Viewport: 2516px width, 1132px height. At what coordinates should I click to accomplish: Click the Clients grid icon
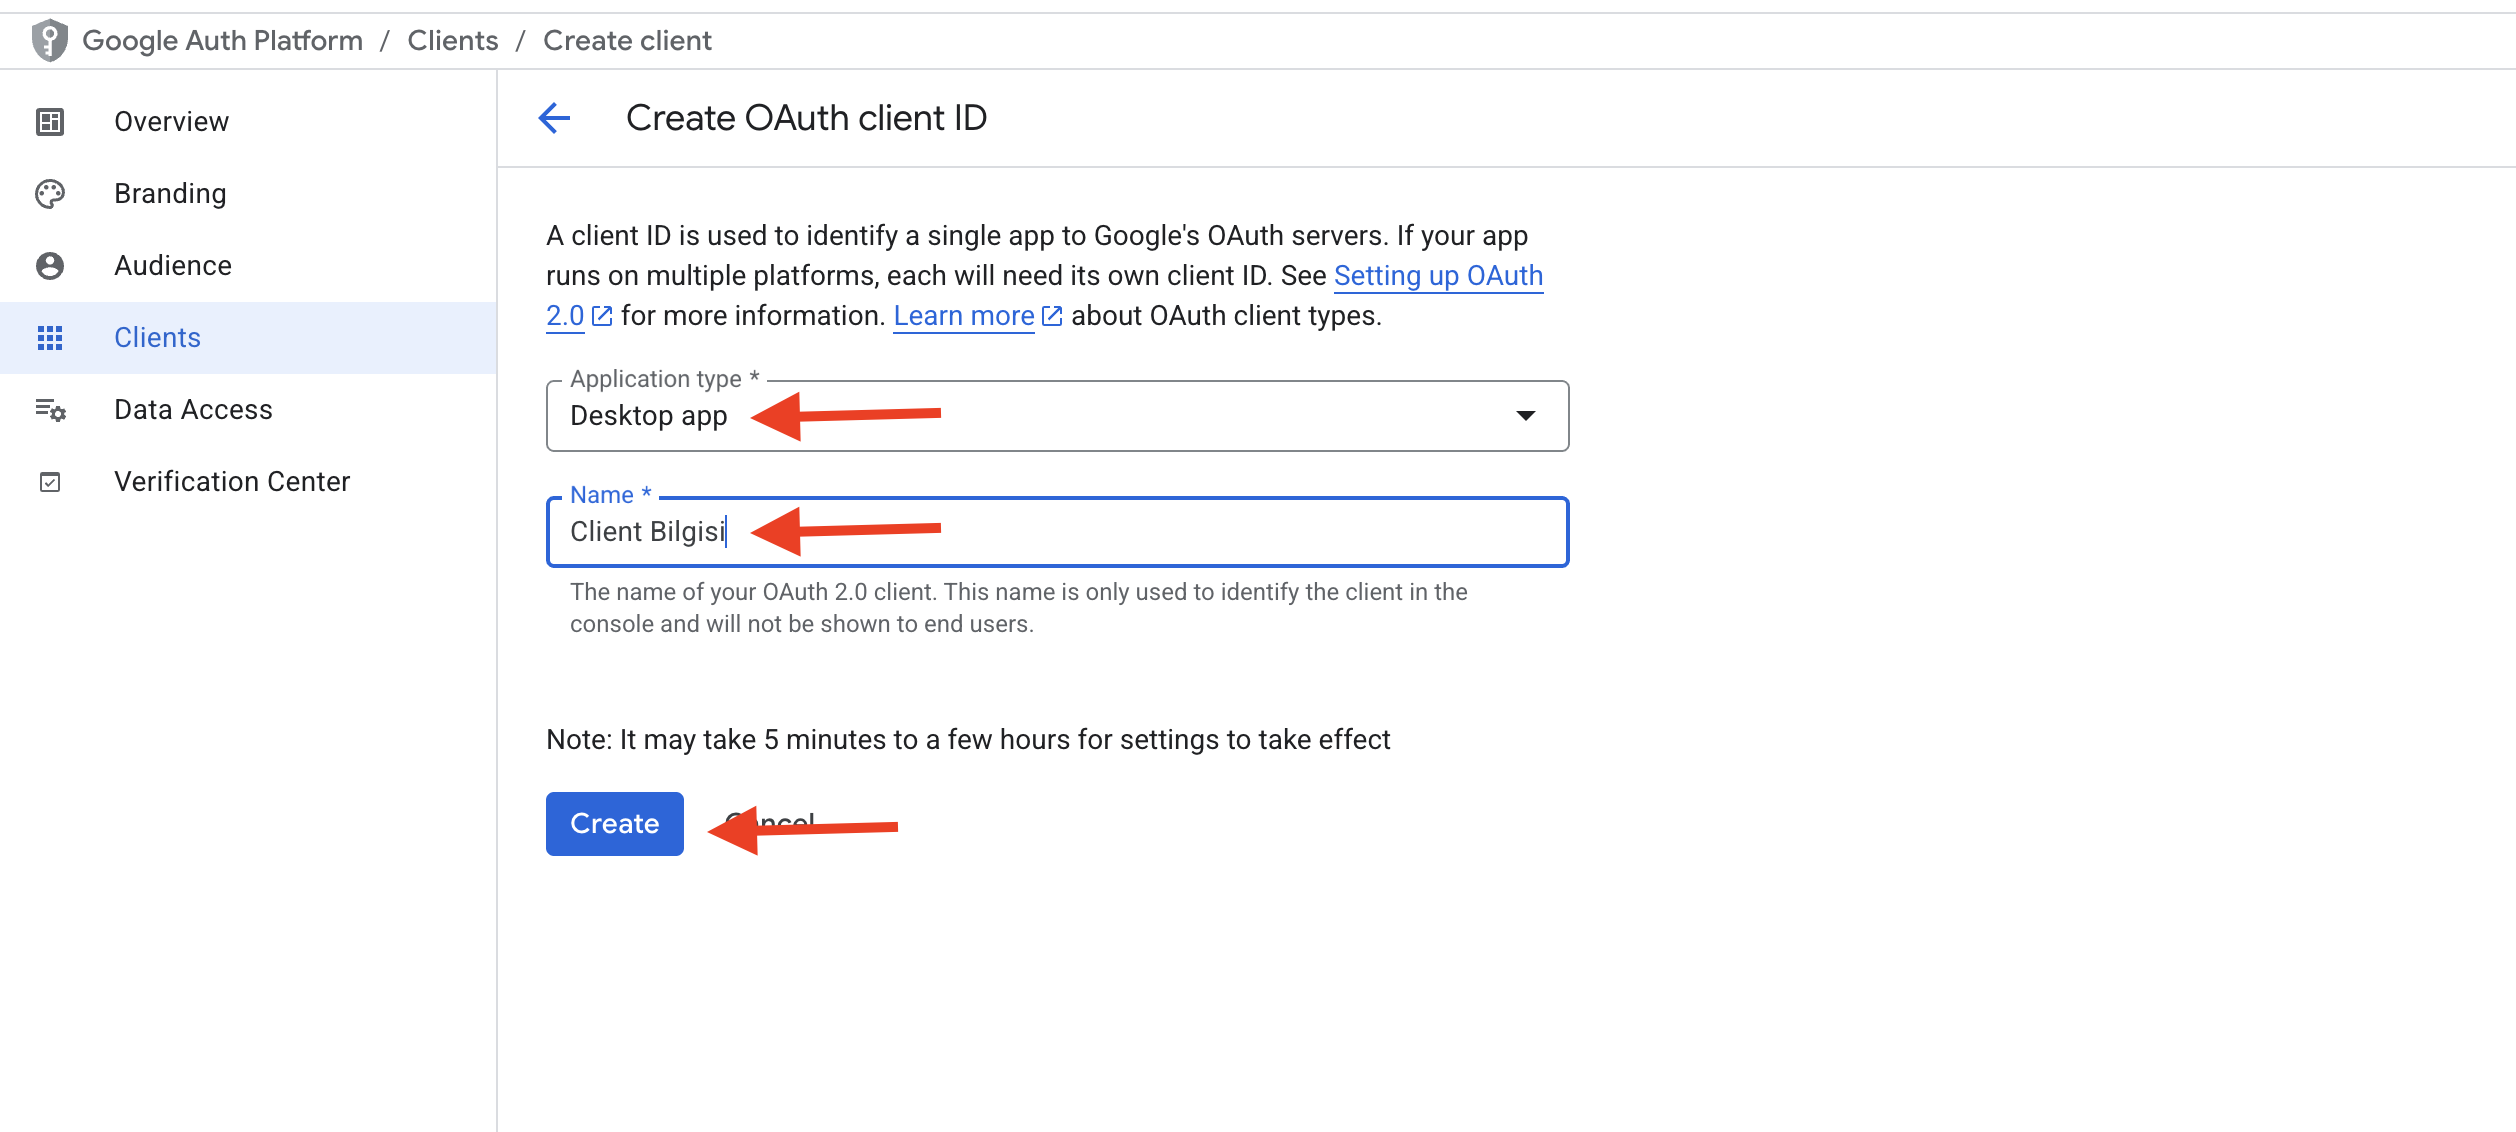50,338
